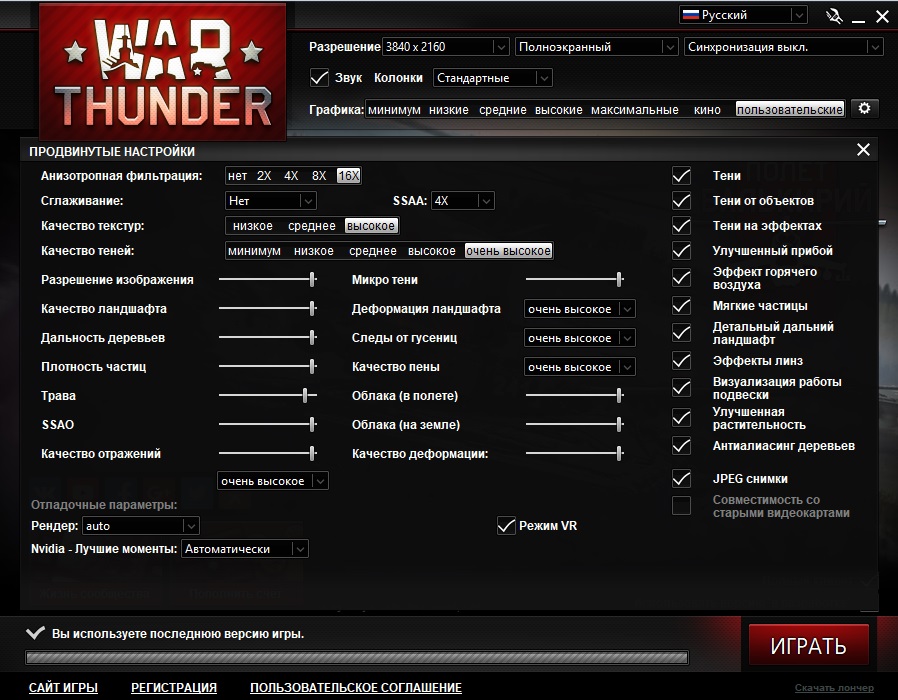Toggle the Звук checkbox
The height and width of the screenshot is (700, 898).
click(x=319, y=78)
